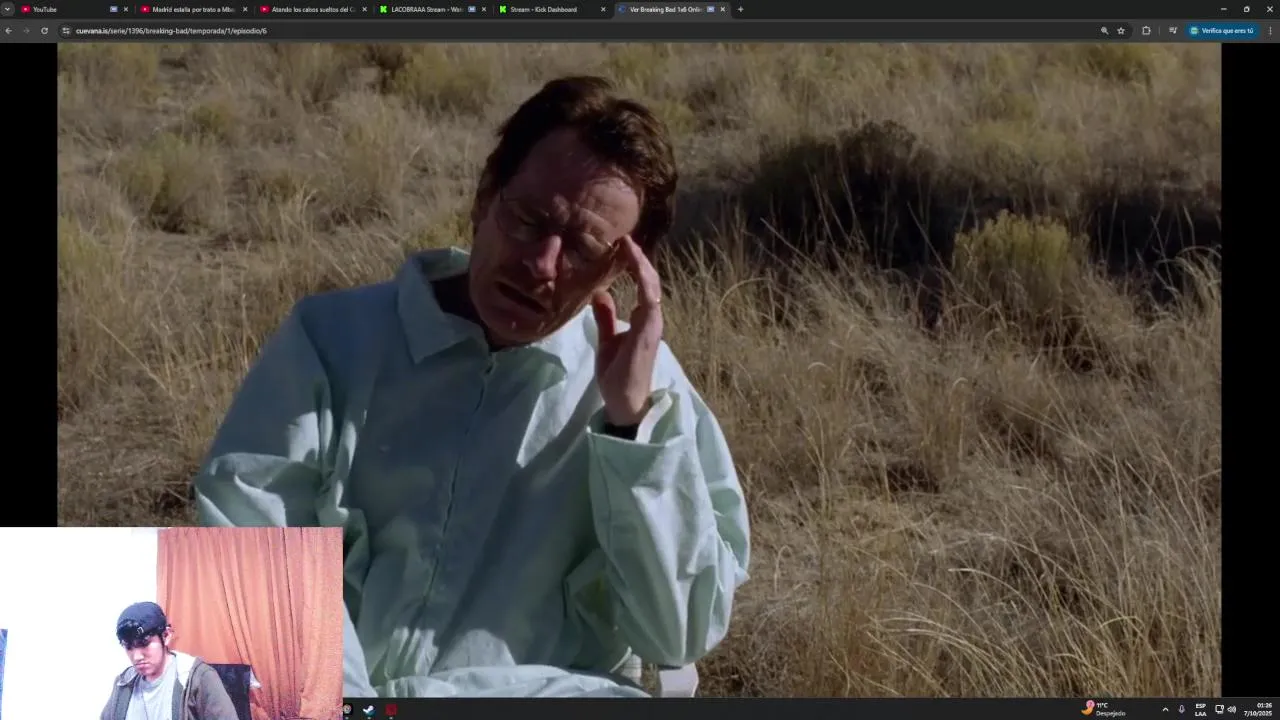1280x720 pixels.
Task: Switch the ESP LAA input language
Action: pos(1200,709)
